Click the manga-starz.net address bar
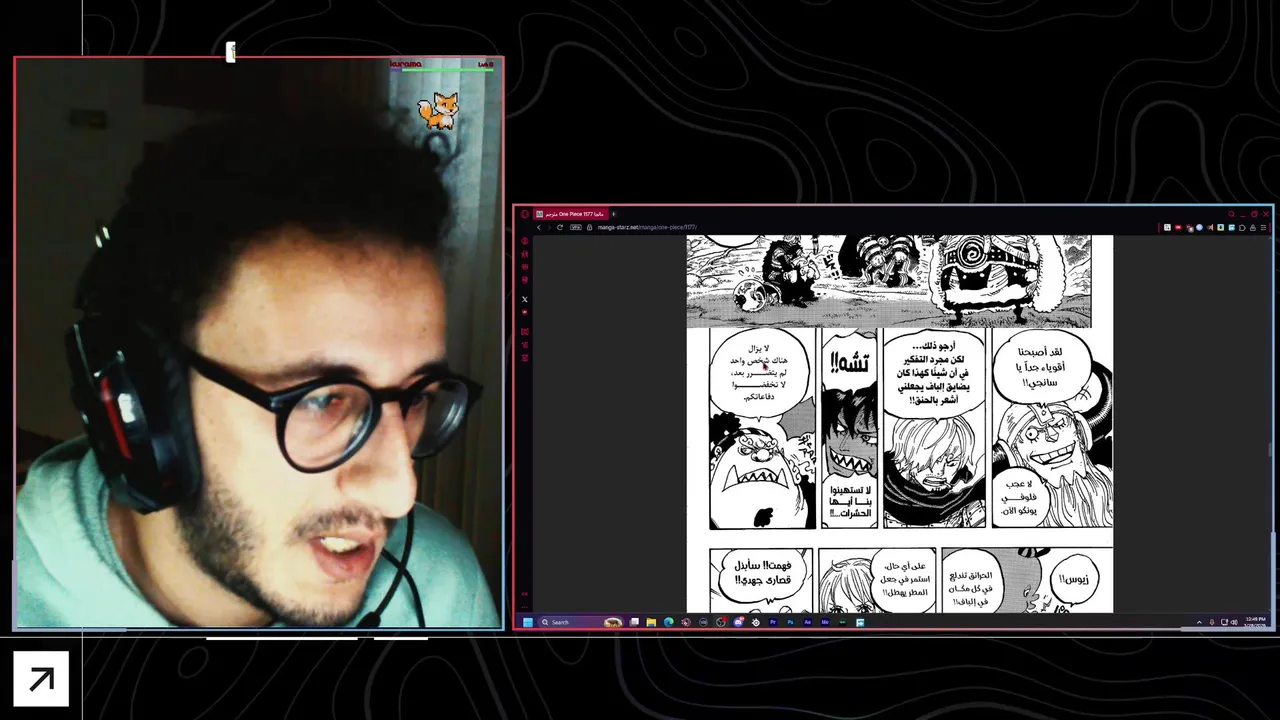Screen dimensions: 1280x720 (648, 227)
